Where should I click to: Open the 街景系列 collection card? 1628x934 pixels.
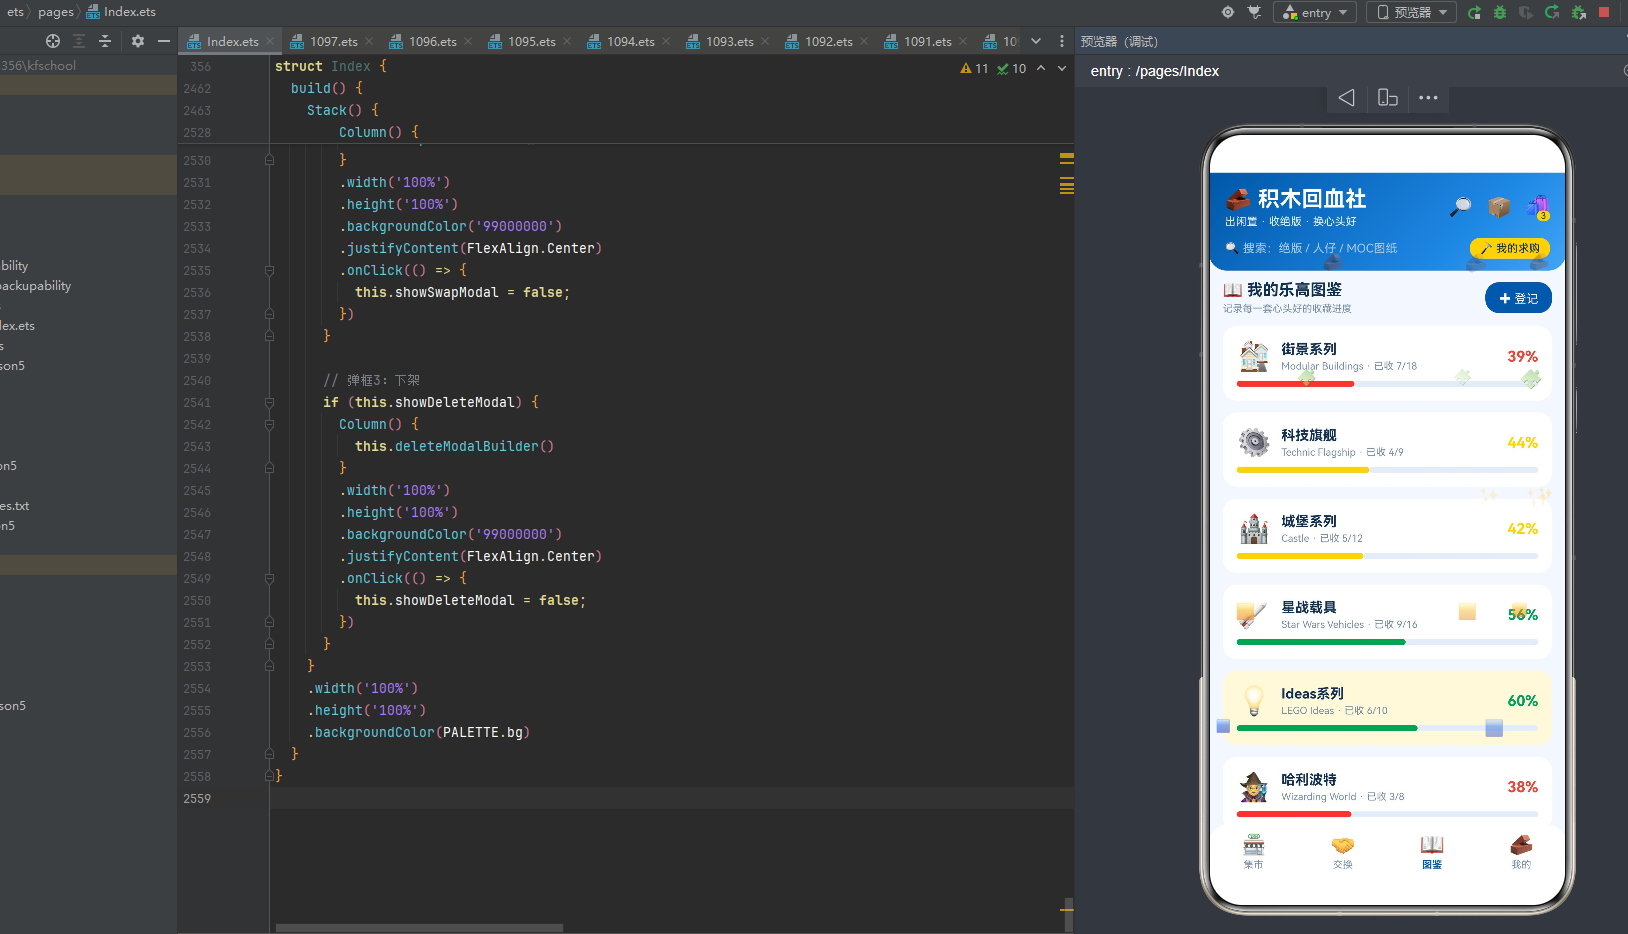tap(1387, 363)
